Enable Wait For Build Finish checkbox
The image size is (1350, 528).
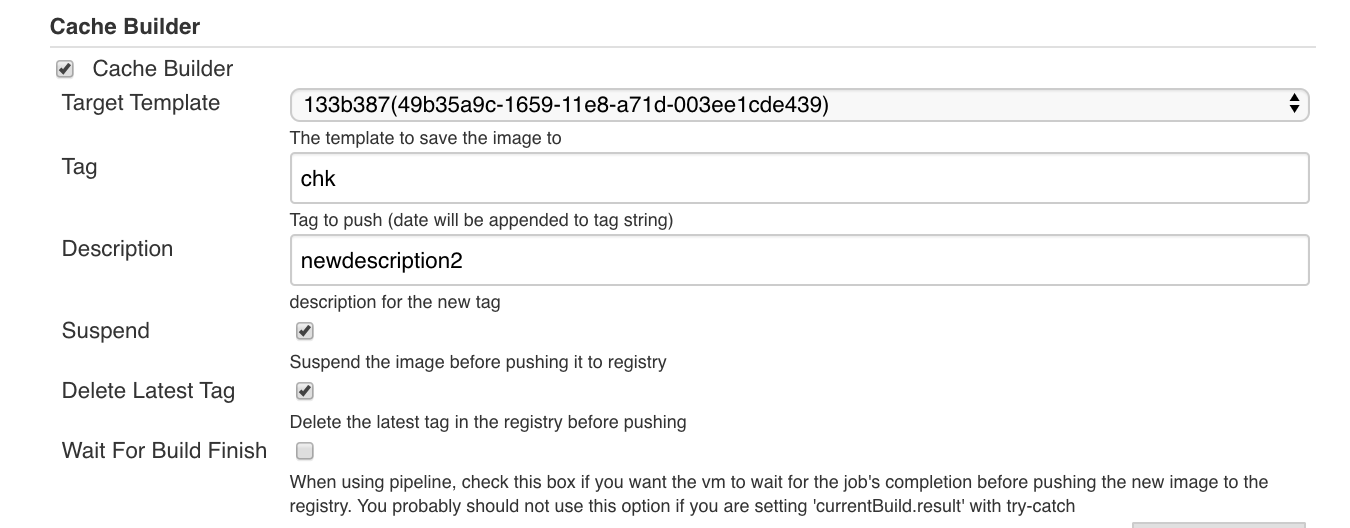pos(305,451)
